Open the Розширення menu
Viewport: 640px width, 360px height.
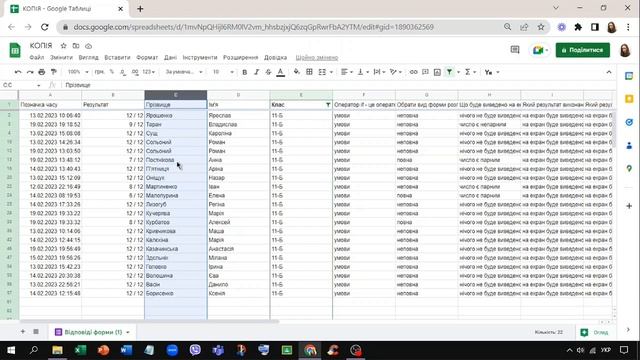tap(240, 58)
